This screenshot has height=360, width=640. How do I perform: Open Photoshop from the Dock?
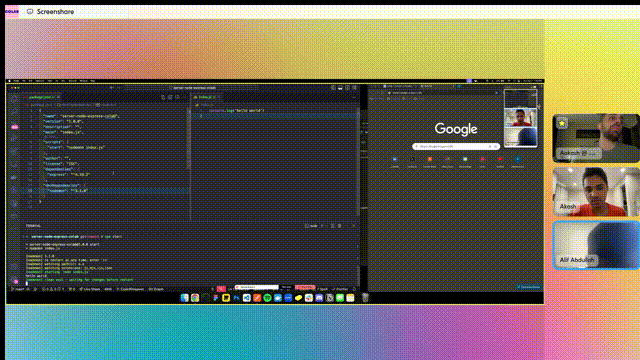236,298
